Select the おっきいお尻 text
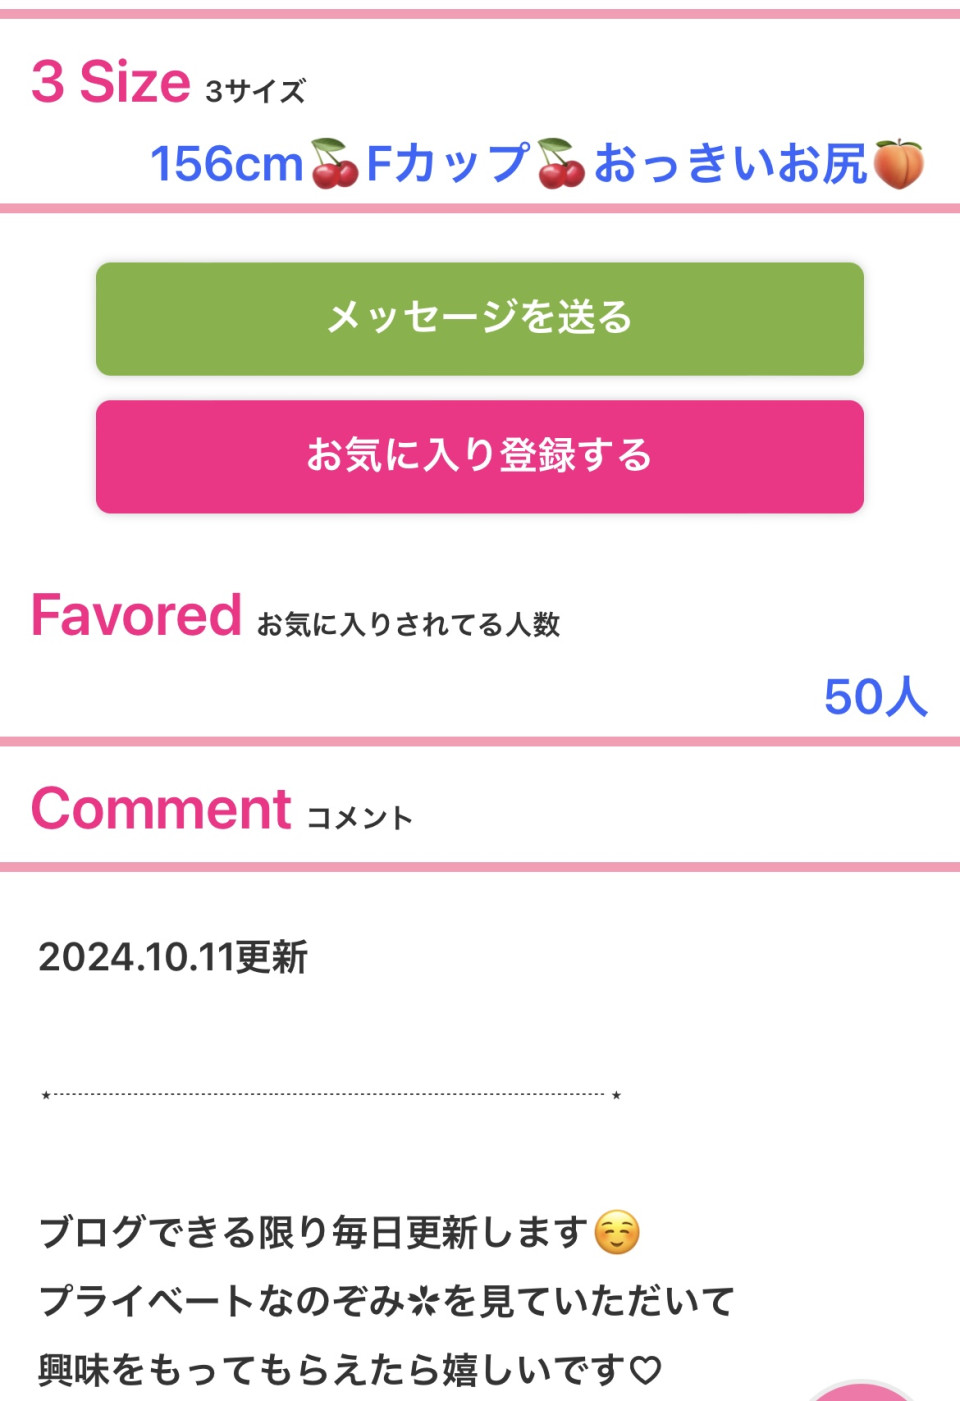960x1401 pixels. pyautogui.click(x=730, y=164)
